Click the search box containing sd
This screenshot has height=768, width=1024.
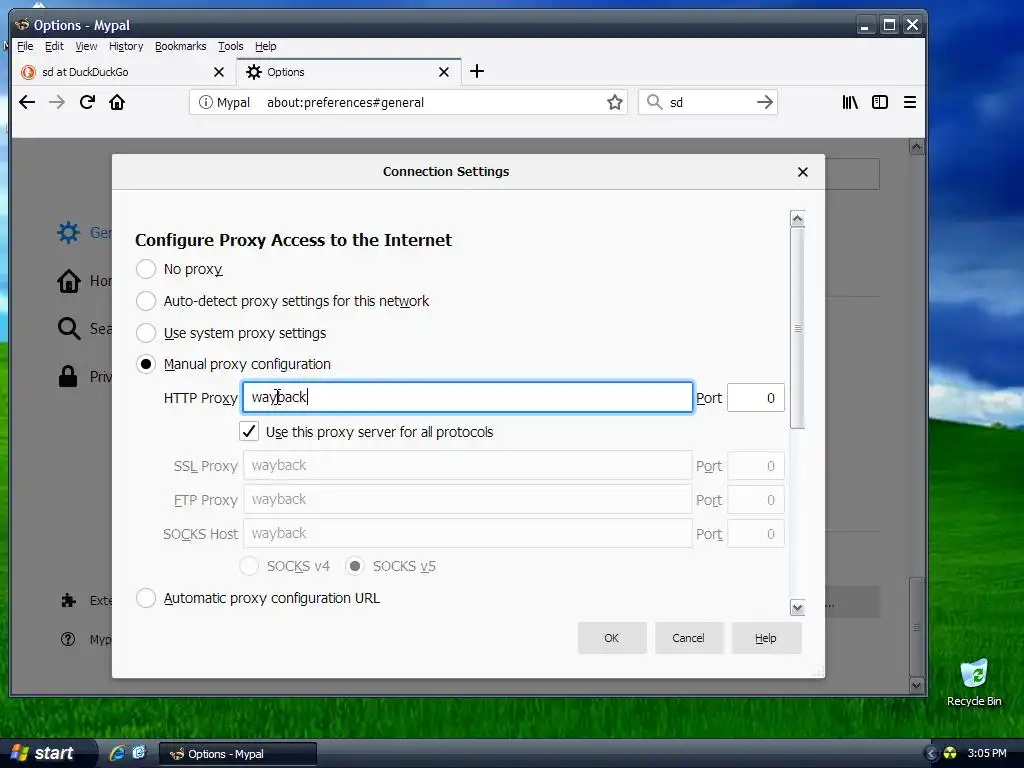click(x=709, y=103)
